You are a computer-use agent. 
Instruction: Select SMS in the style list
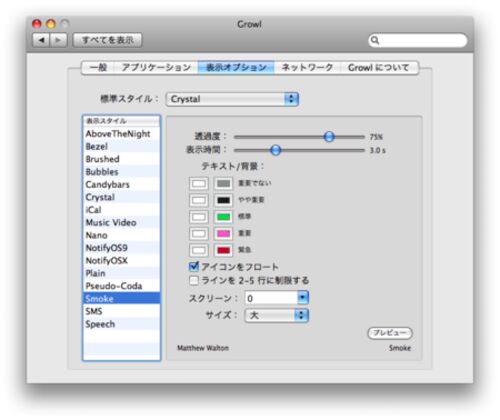(122, 311)
